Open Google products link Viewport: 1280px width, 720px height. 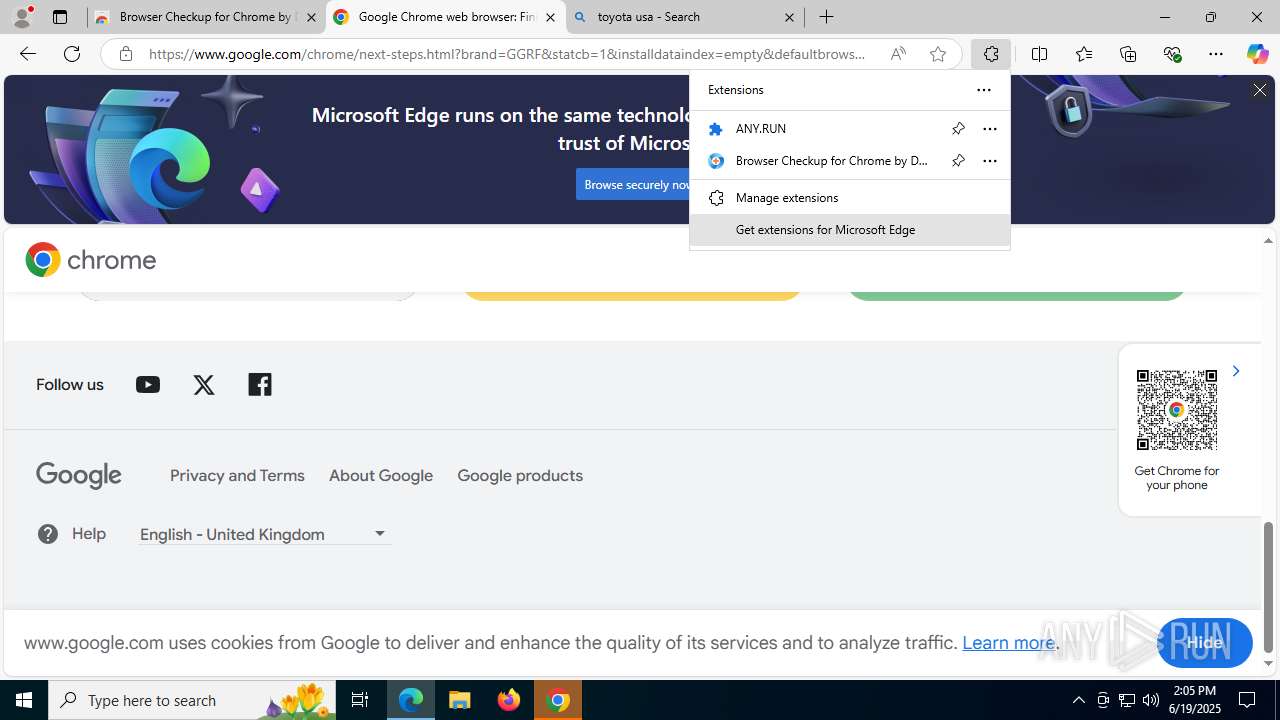pyautogui.click(x=520, y=475)
